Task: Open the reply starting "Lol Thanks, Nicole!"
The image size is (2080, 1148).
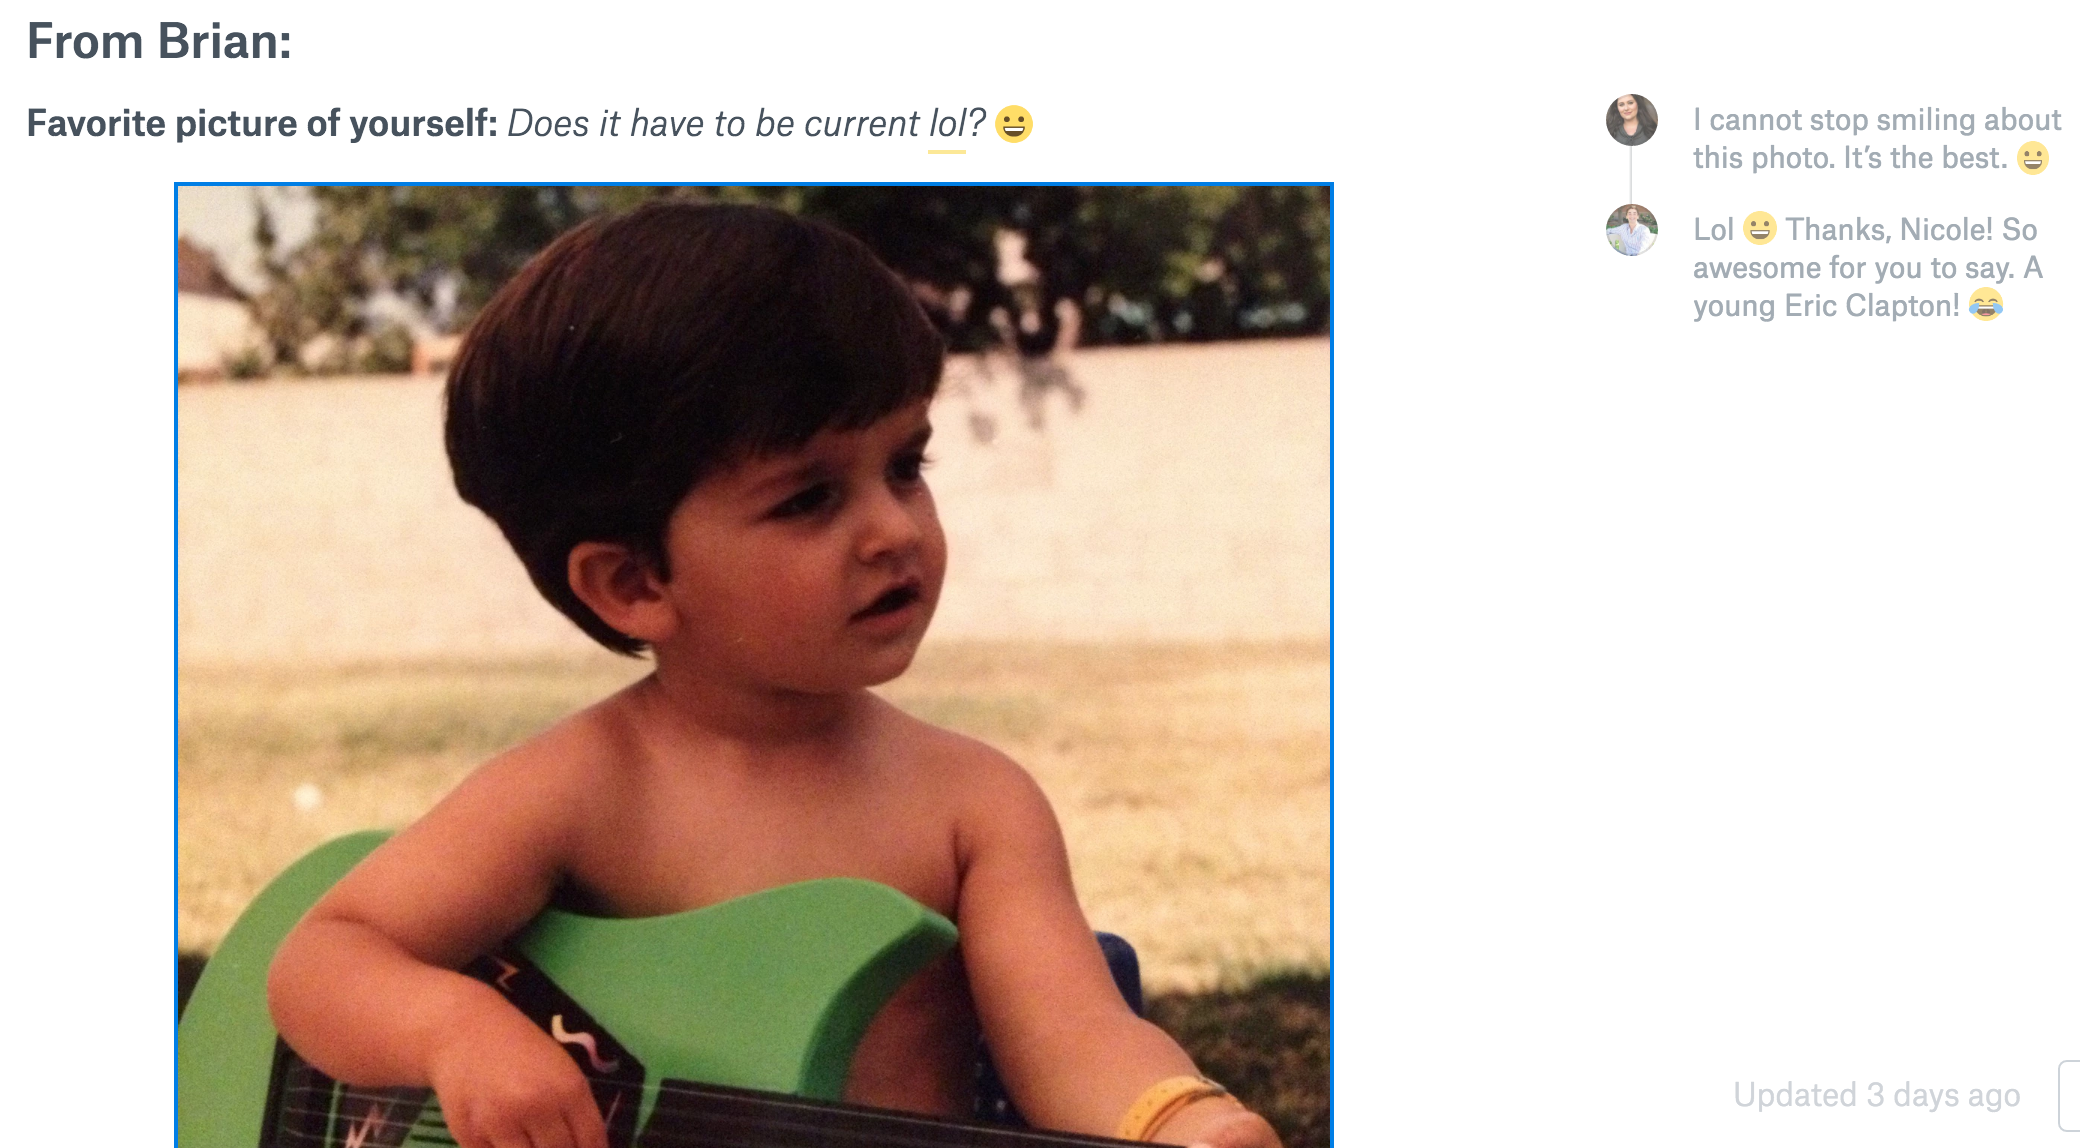Action: (1868, 267)
